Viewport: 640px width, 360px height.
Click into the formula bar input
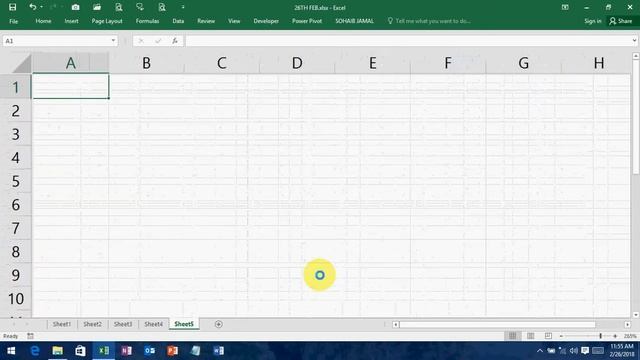click(408, 41)
